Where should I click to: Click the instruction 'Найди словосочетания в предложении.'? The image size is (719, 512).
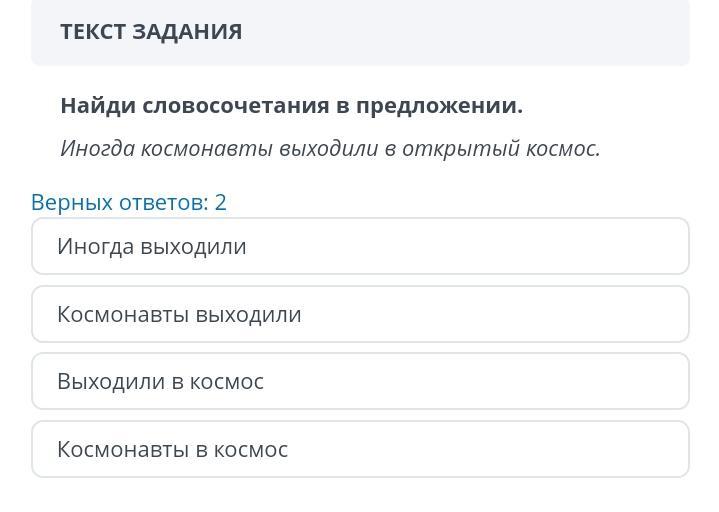(x=292, y=106)
